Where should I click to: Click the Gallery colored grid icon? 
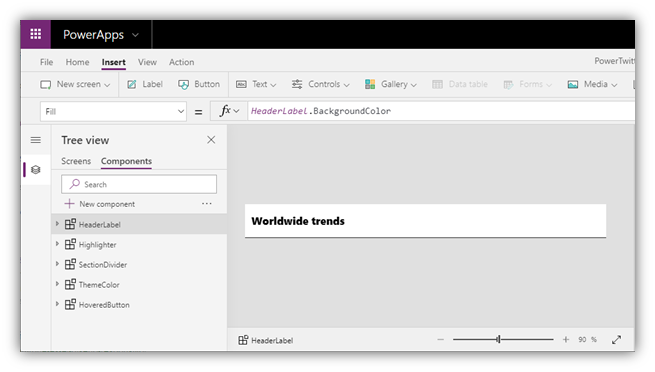(370, 84)
